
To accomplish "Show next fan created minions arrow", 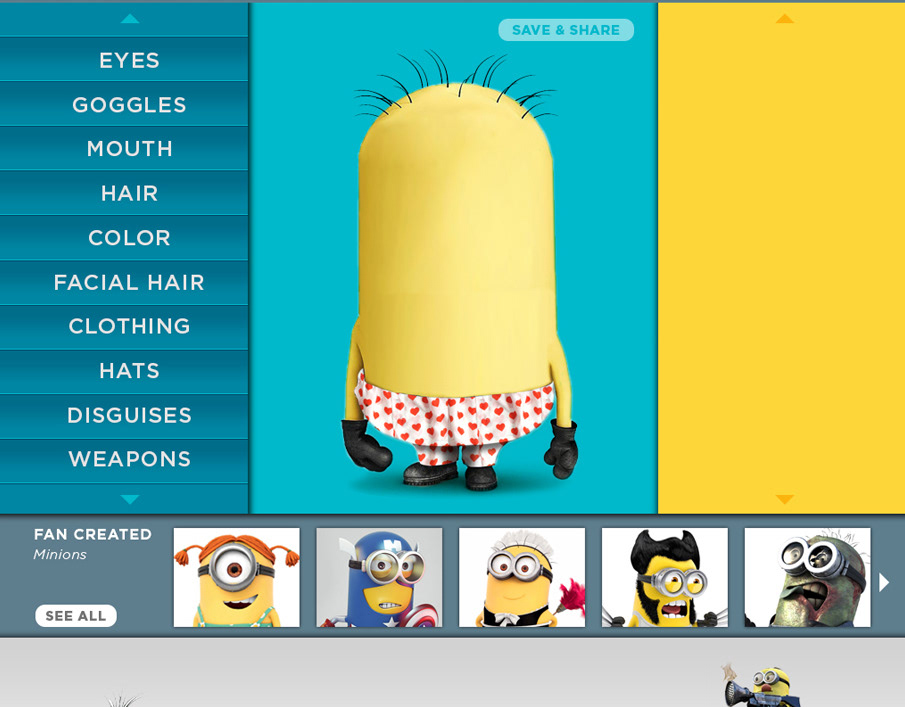I will pos(884,582).
